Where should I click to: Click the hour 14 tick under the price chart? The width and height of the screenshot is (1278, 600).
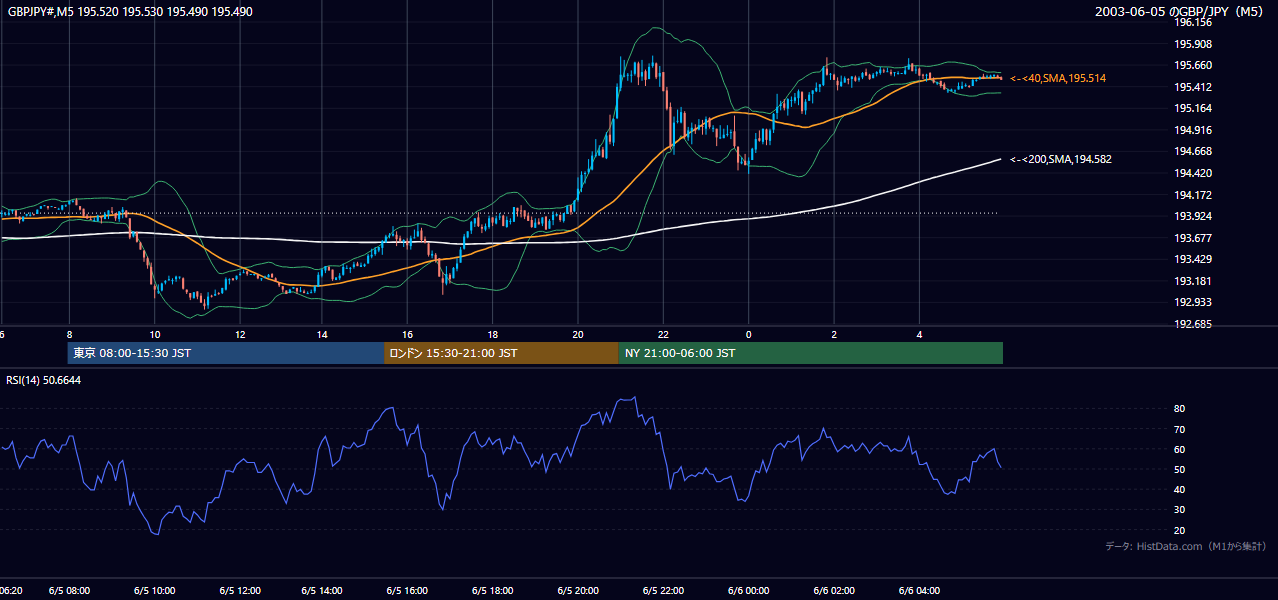pos(322,334)
